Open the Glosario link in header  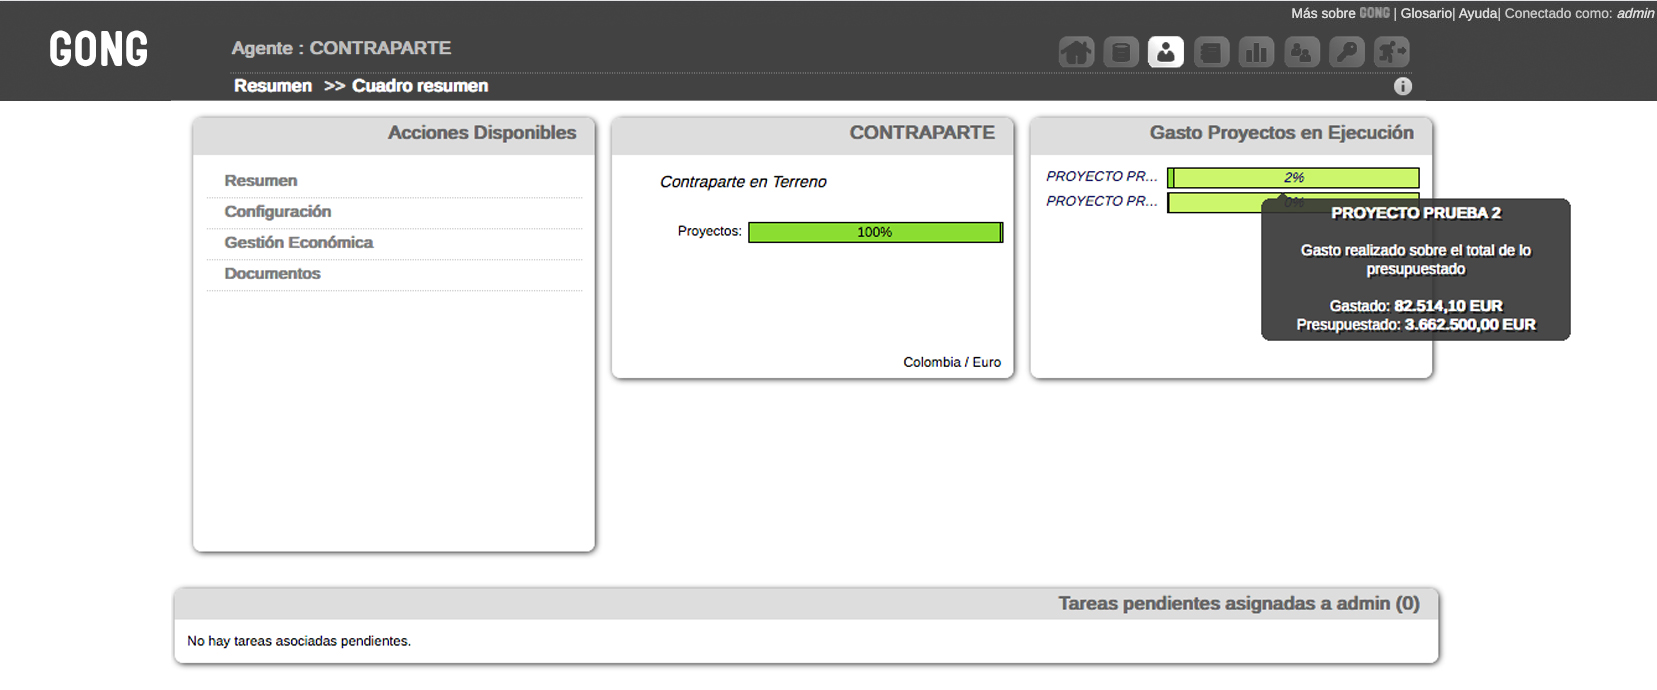point(1426,13)
